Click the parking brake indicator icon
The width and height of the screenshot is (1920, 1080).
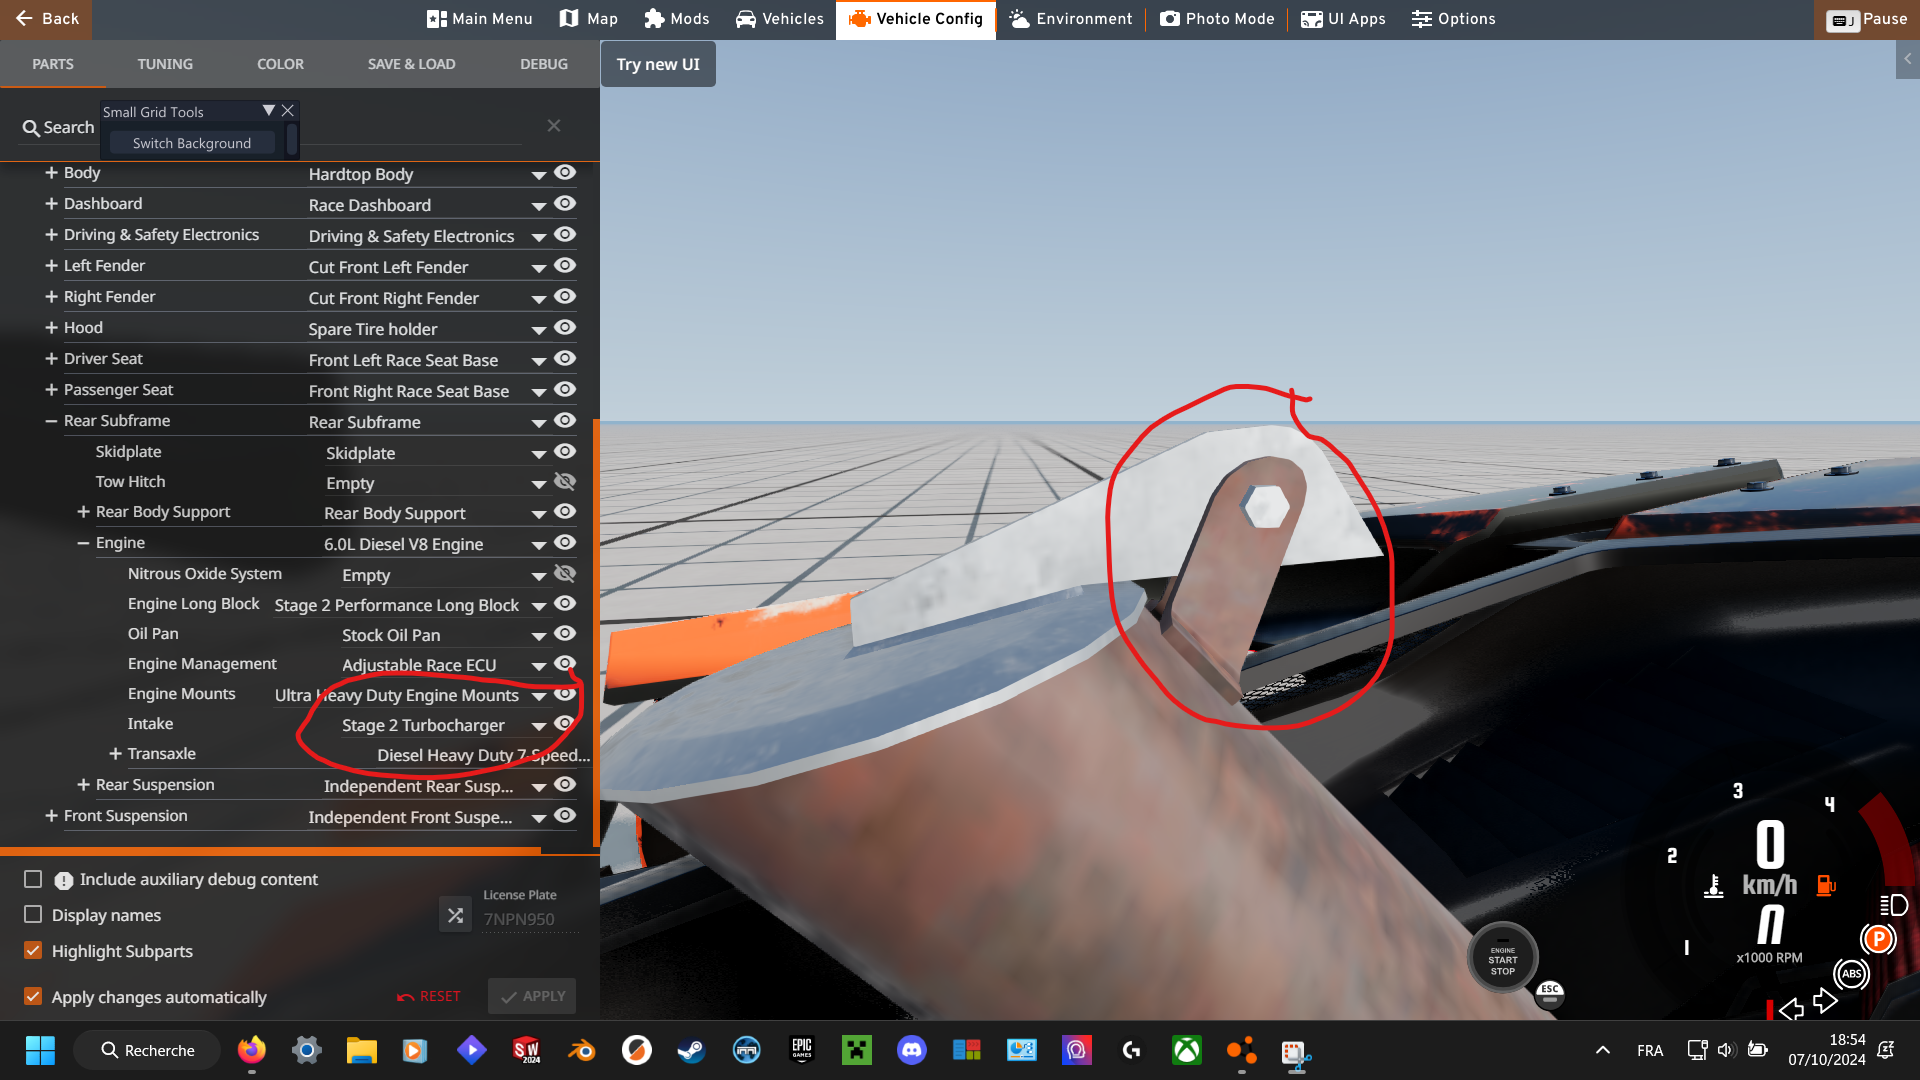pyautogui.click(x=1877, y=939)
